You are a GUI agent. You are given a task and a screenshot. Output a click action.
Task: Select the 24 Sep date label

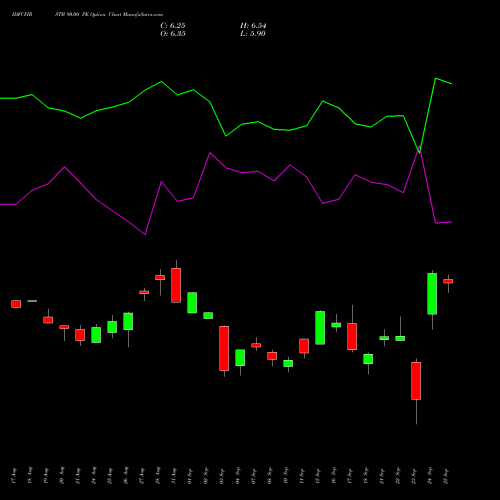430,476
